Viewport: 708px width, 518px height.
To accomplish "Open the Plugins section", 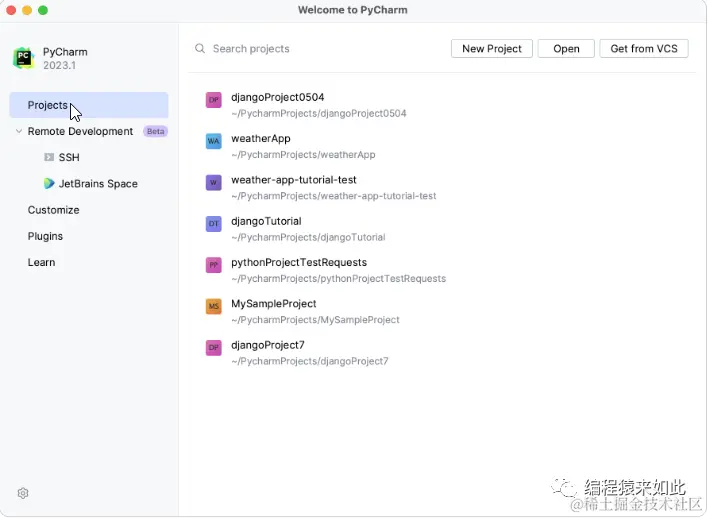I will pos(45,236).
